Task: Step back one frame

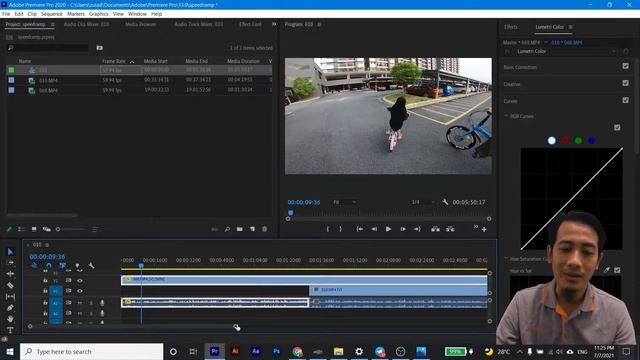Action: [374, 229]
